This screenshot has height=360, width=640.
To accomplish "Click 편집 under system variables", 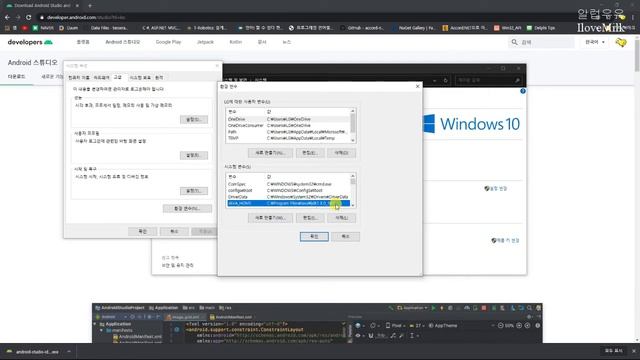I will [310, 218].
